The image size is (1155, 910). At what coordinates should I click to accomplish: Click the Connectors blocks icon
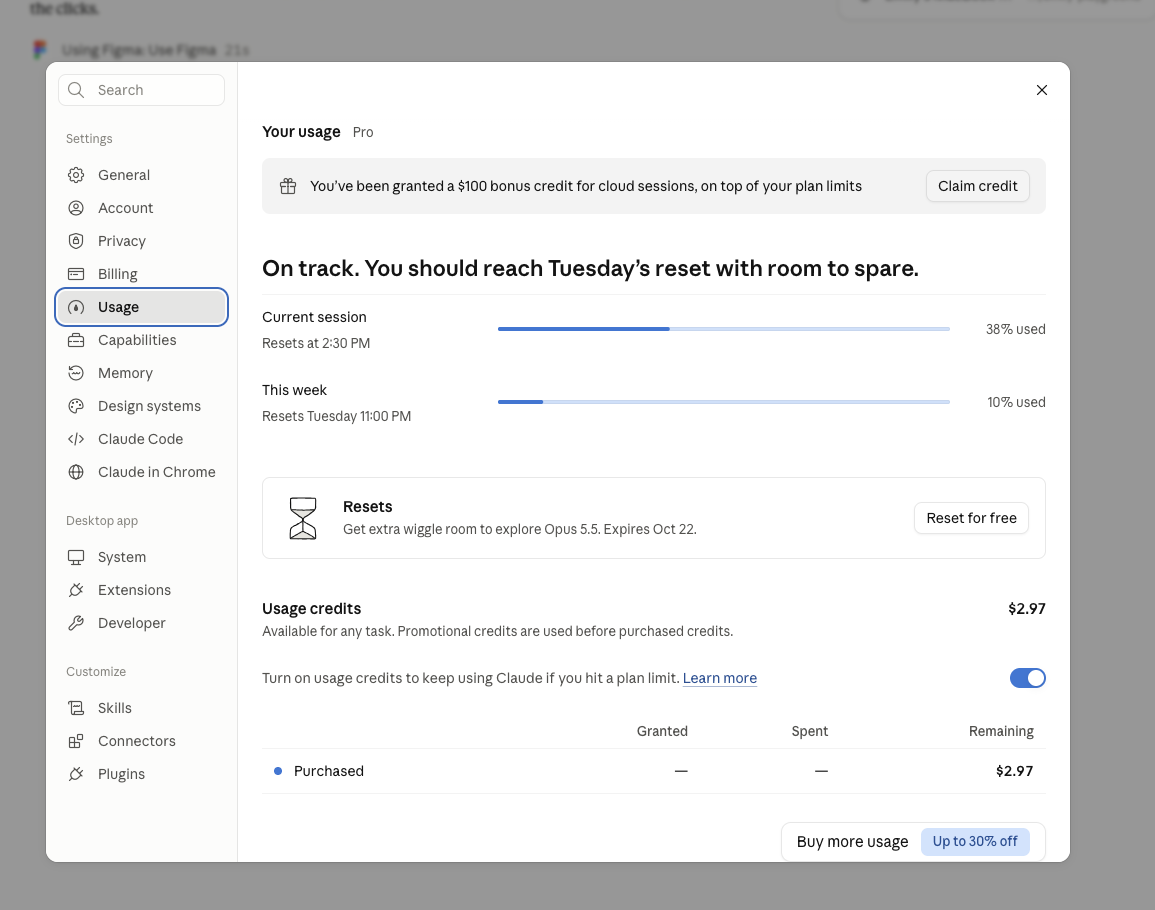pyautogui.click(x=76, y=741)
